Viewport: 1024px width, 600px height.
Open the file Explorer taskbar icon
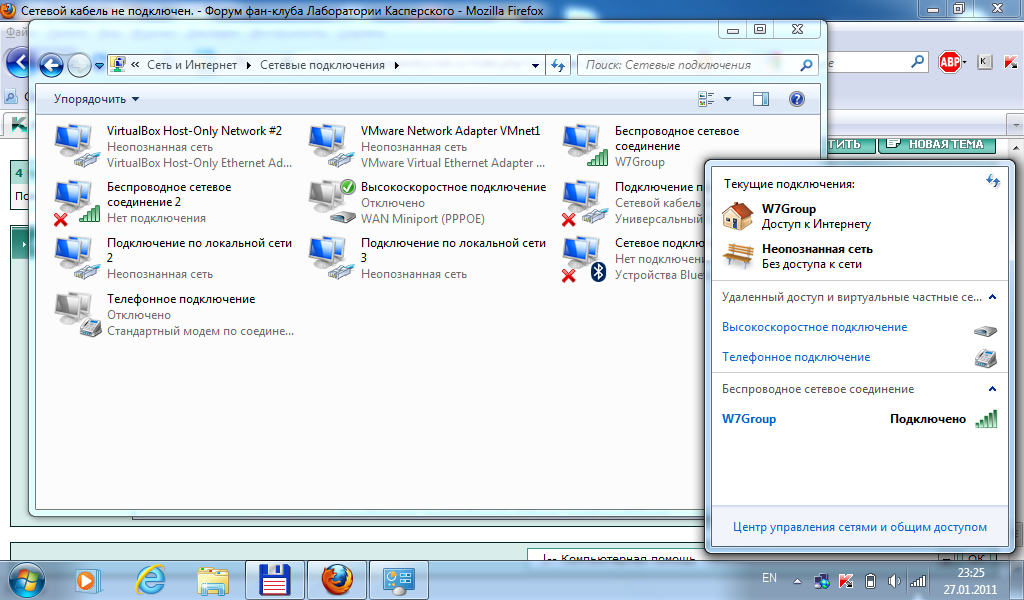pos(213,580)
